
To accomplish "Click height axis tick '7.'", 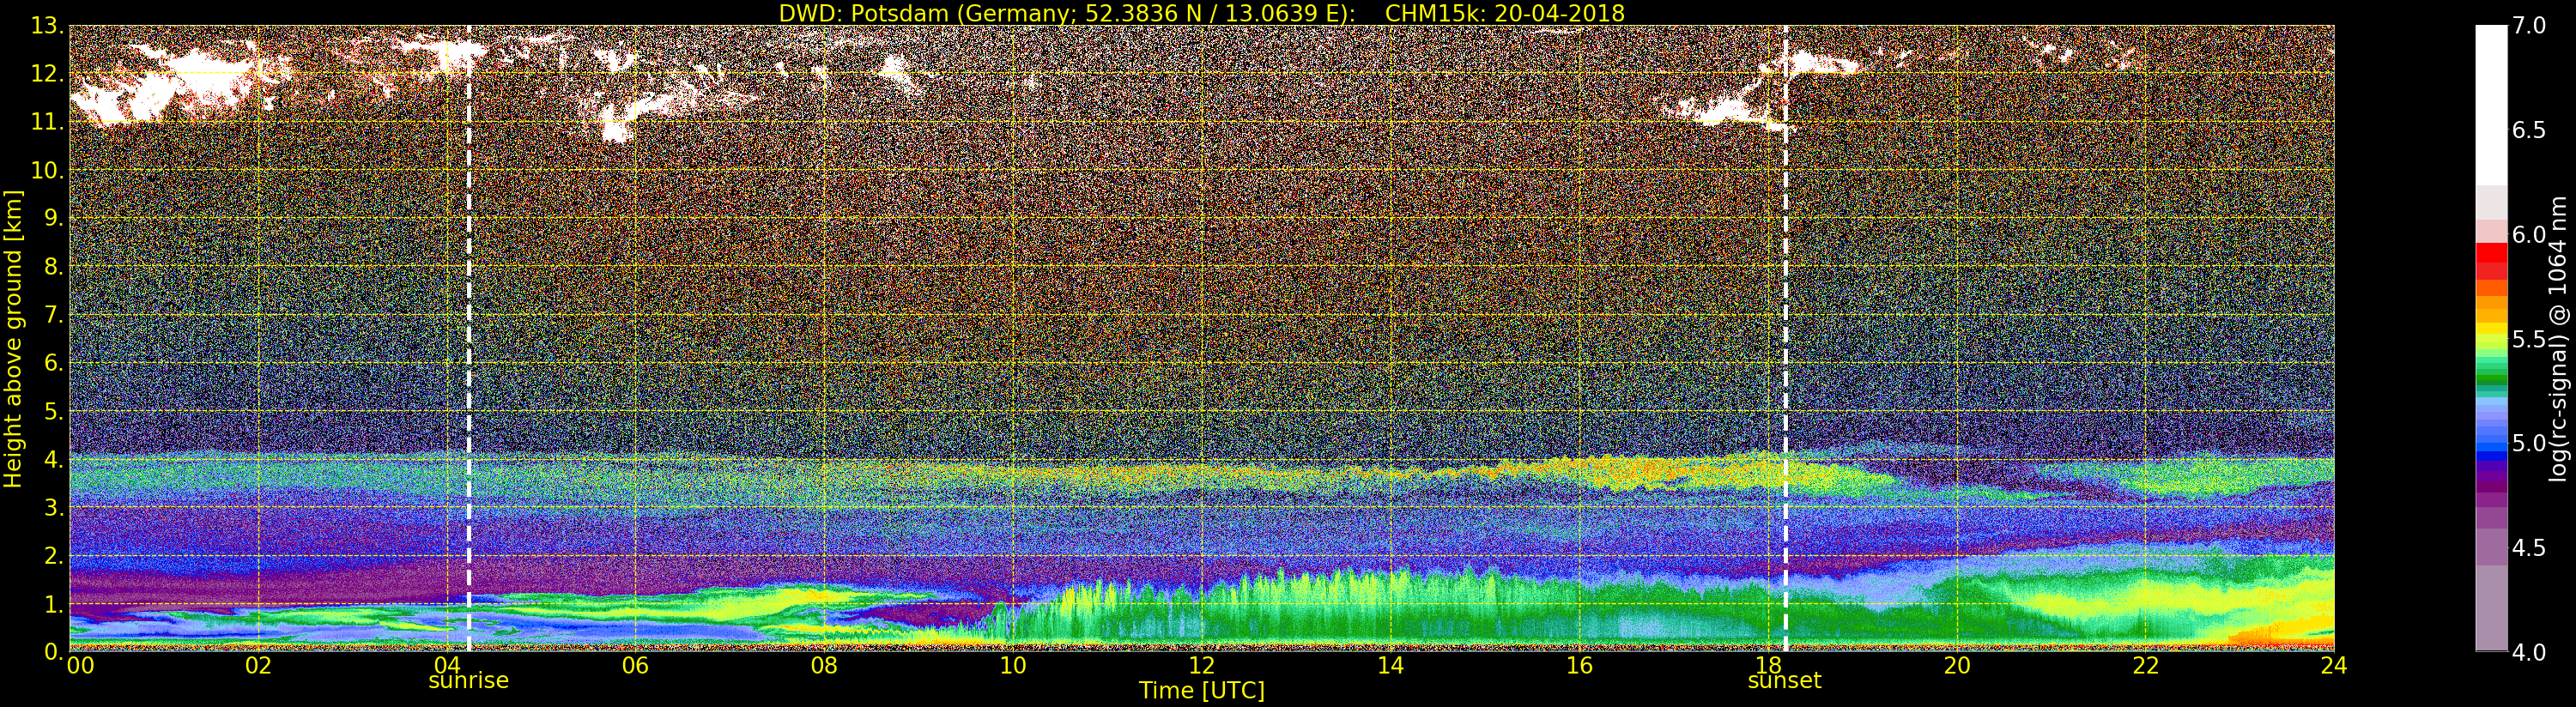I will point(53,315).
